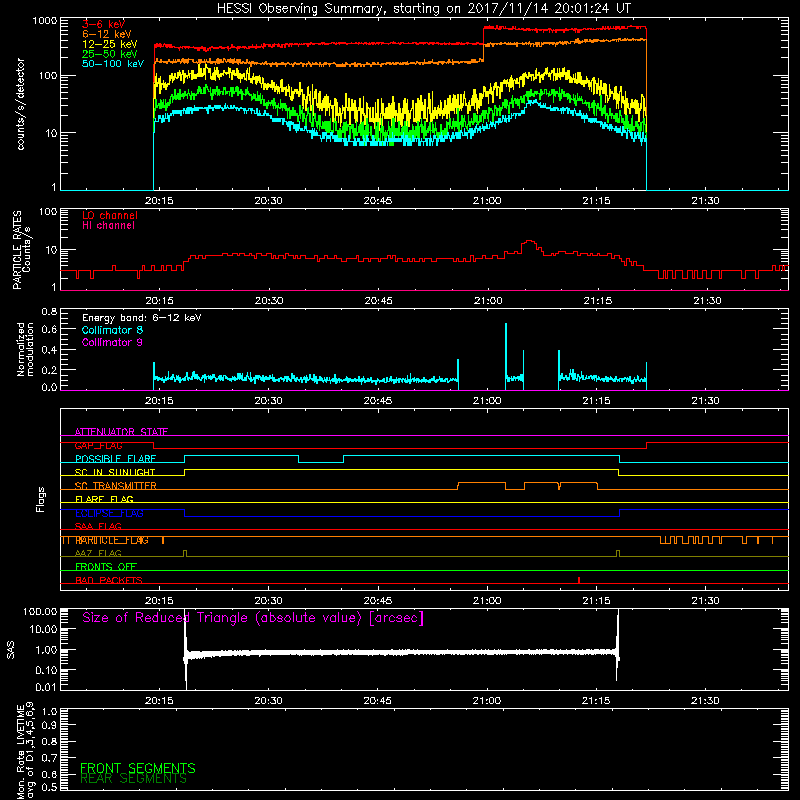Select the green 25-50 keV legend label

[x=110, y=54]
